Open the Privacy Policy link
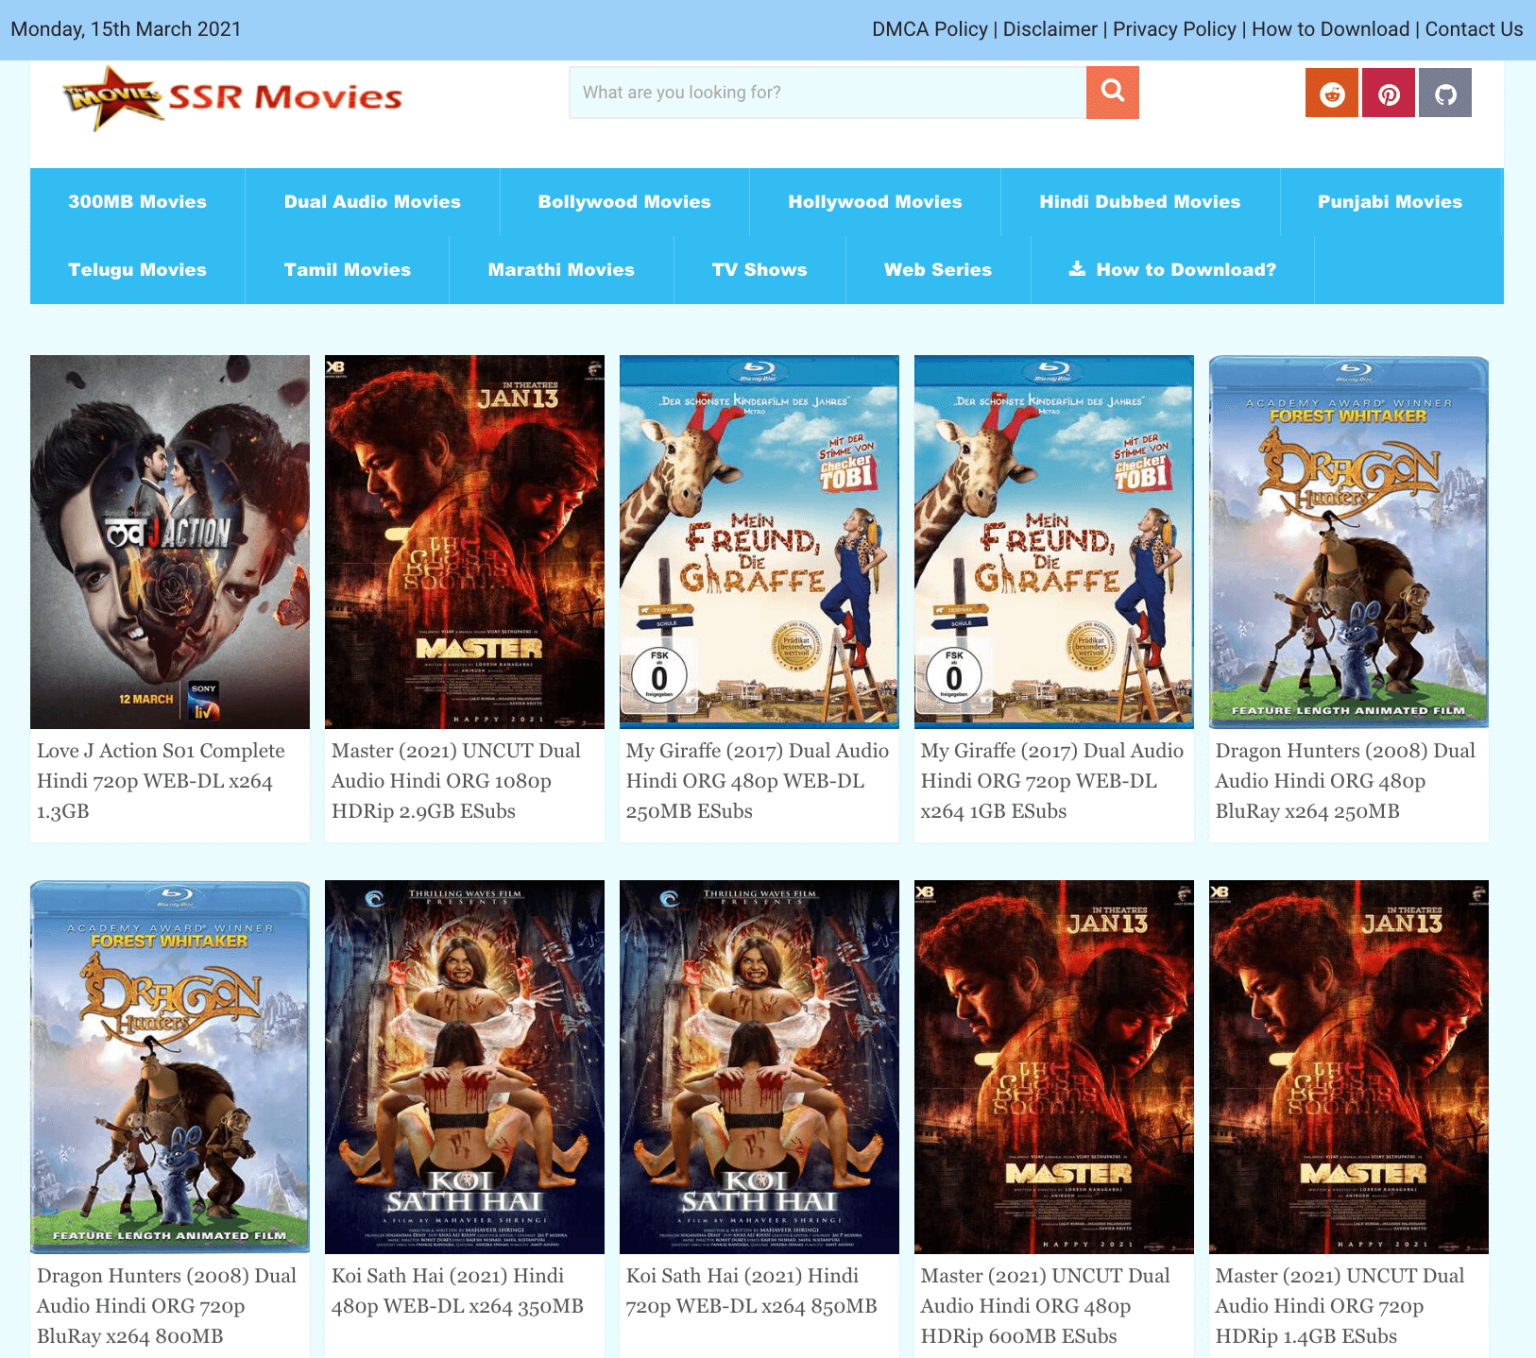Image resolution: width=1536 pixels, height=1358 pixels. pyautogui.click(x=1174, y=29)
